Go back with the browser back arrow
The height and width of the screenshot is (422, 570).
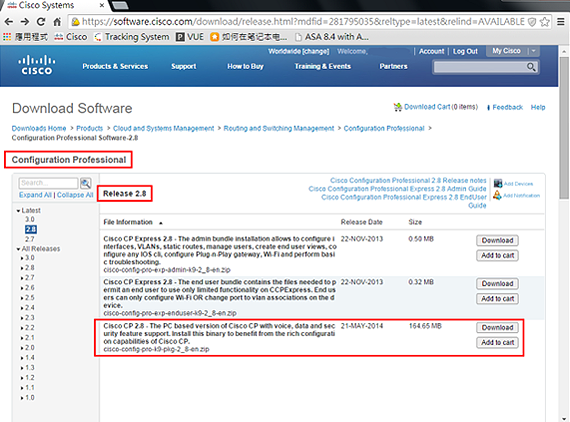tap(9, 22)
